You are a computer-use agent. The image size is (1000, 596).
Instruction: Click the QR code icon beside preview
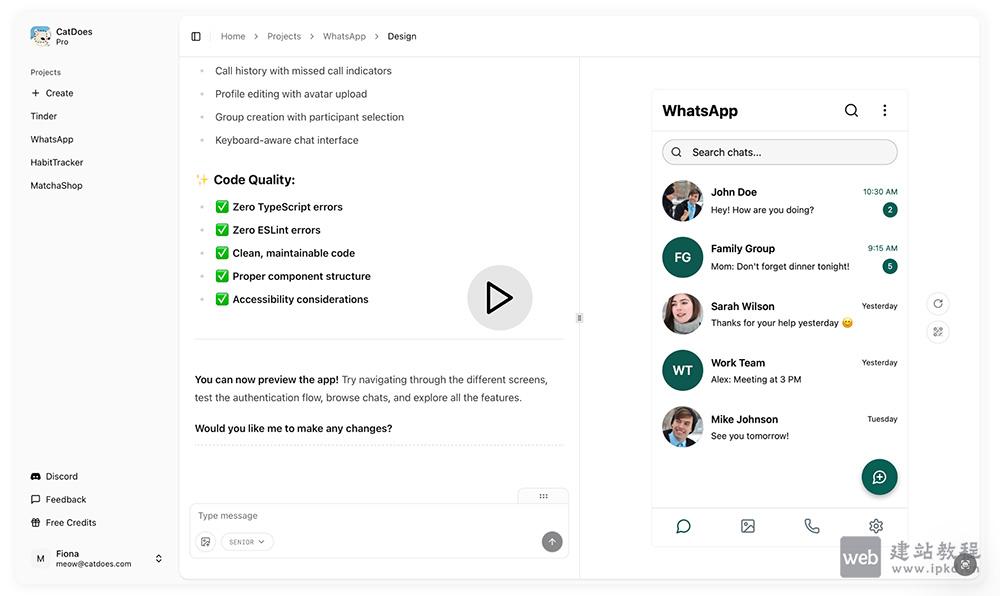pos(937,332)
